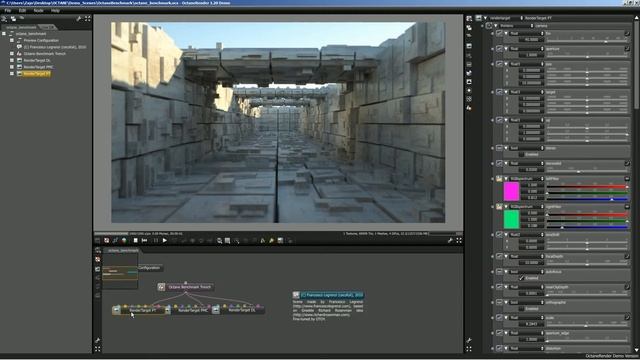Click the save image icon in render toolbar

[280, 241]
